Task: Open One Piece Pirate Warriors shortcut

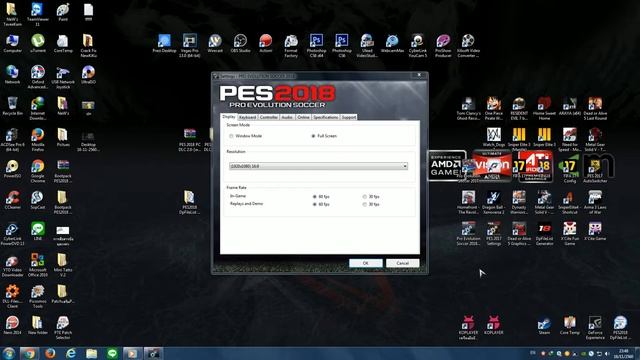Action: pyautogui.click(x=493, y=108)
